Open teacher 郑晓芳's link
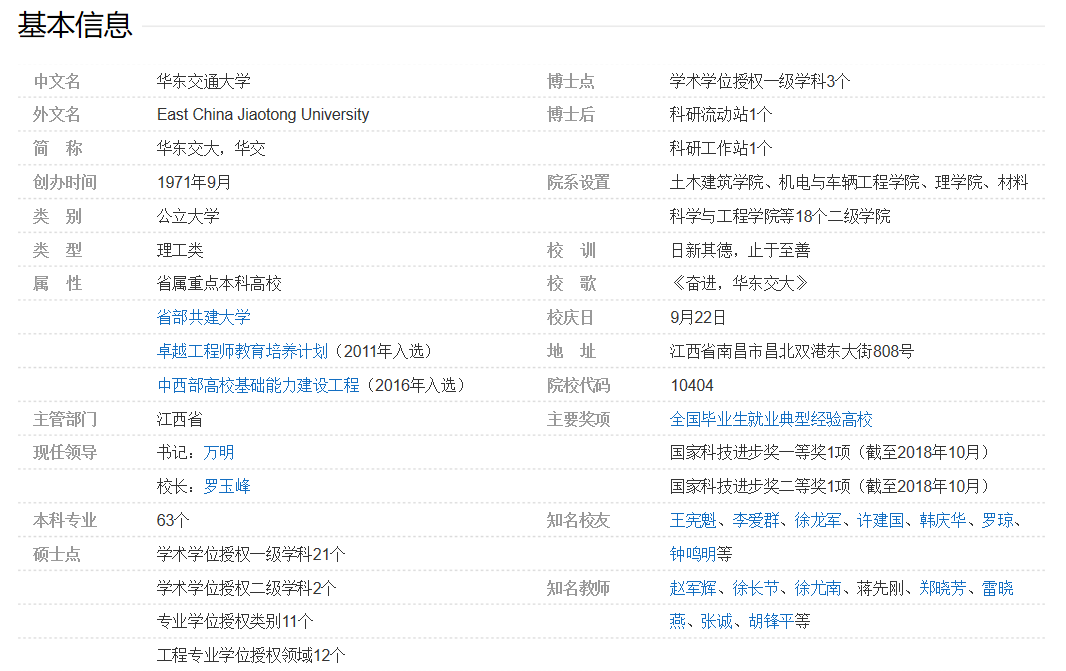The width and height of the screenshot is (1066, 671). click(x=943, y=588)
